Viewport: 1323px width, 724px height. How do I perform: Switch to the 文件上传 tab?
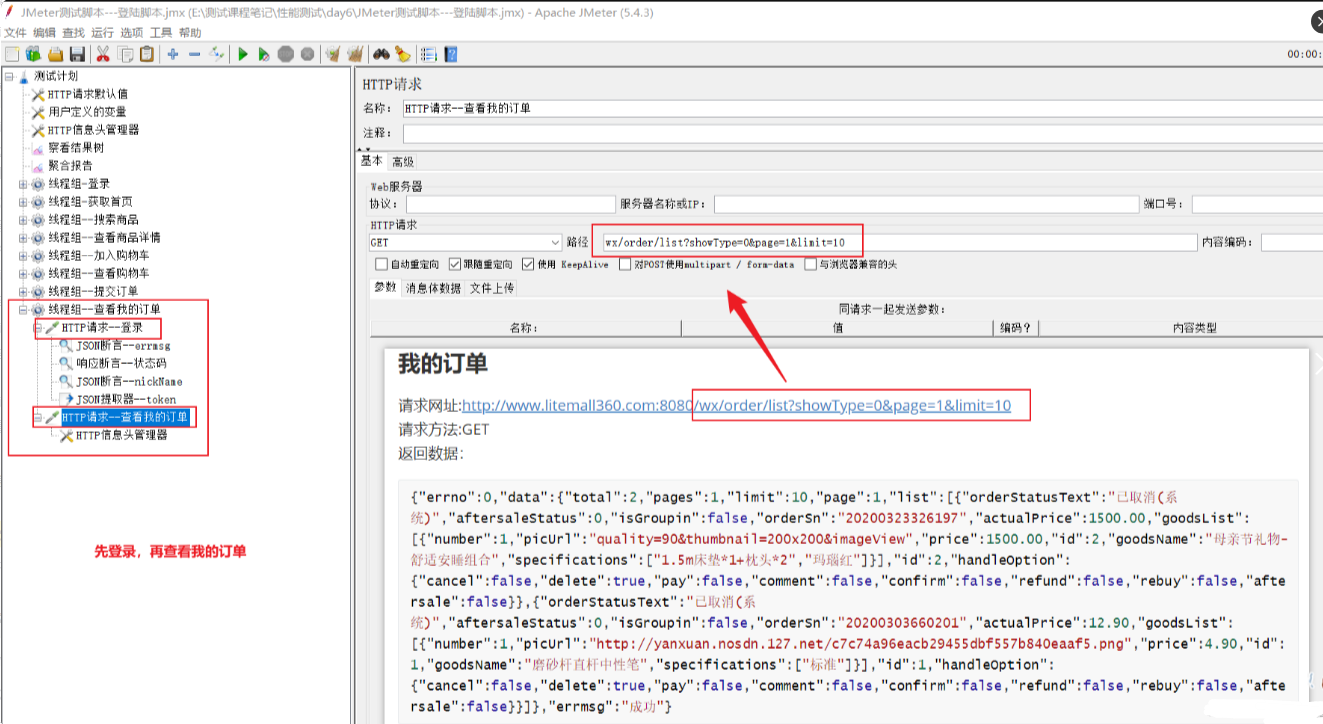(x=491, y=288)
